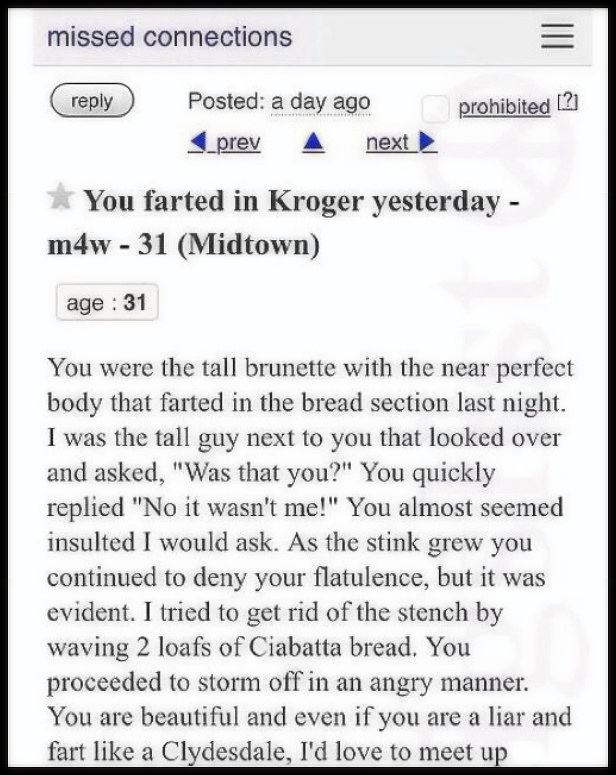616x775 pixels.
Task: Click the age : 31 badge
Action: tap(107, 302)
